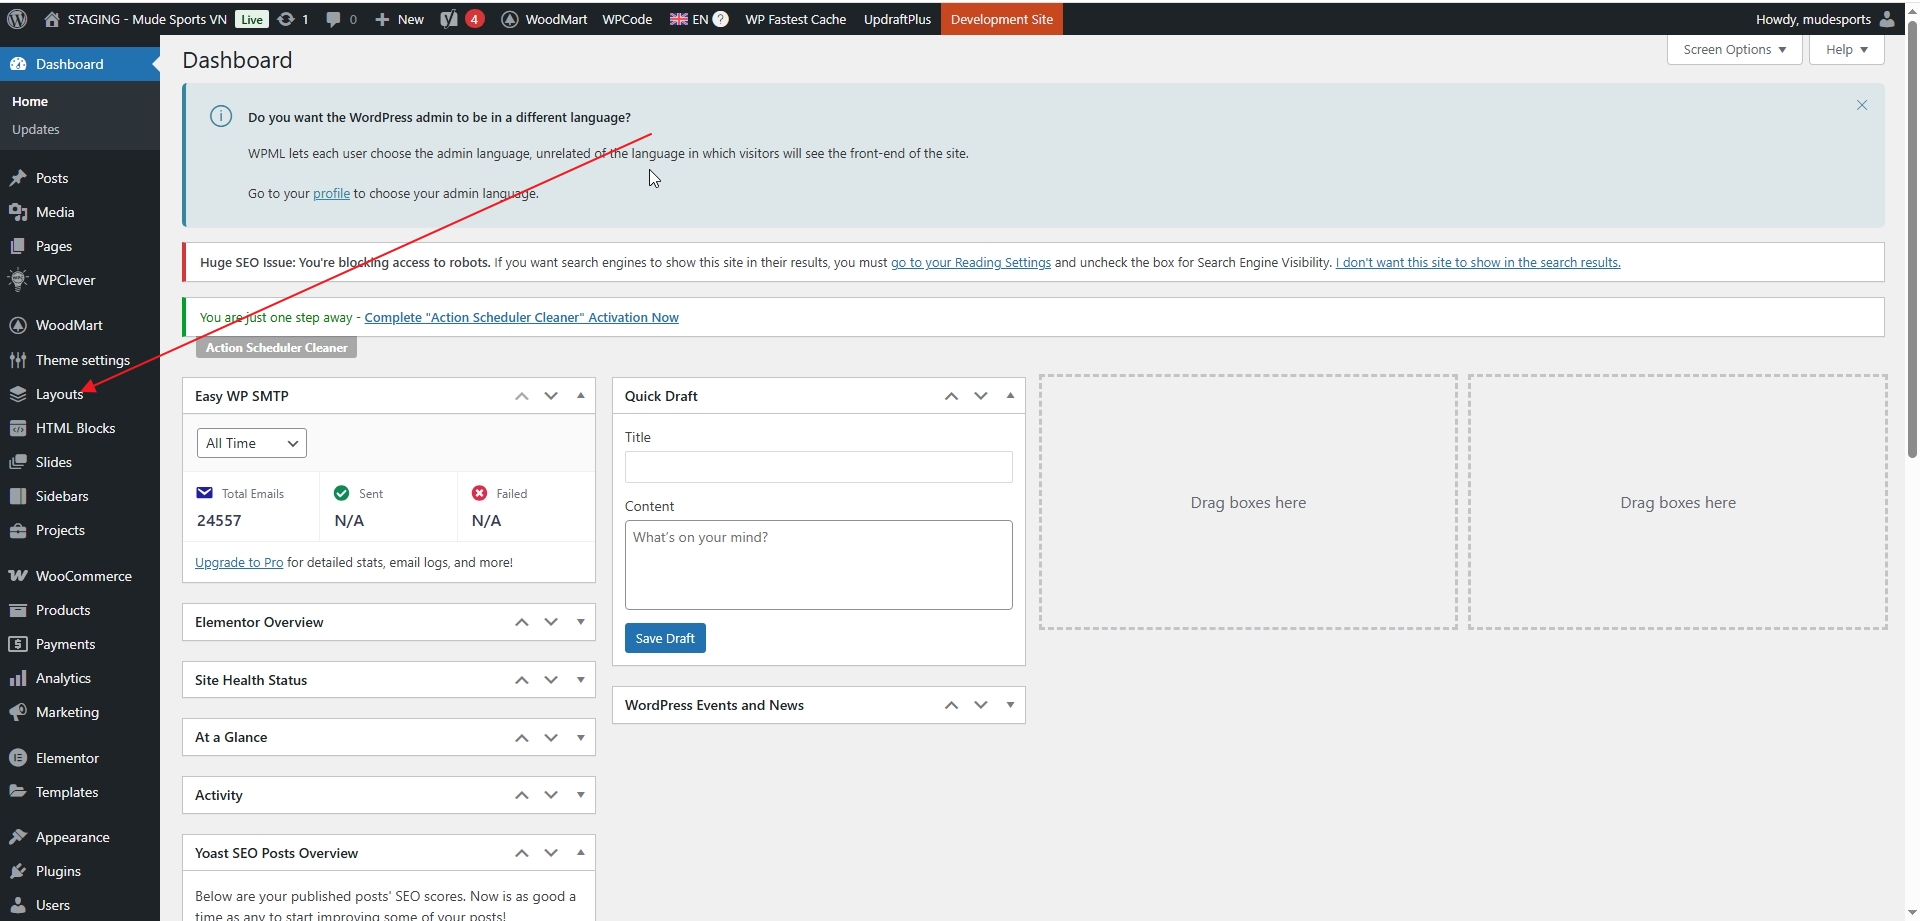Viewport: 1920px width, 921px height.
Task: Click the WooCommerce Woo icon
Action: coord(17,576)
